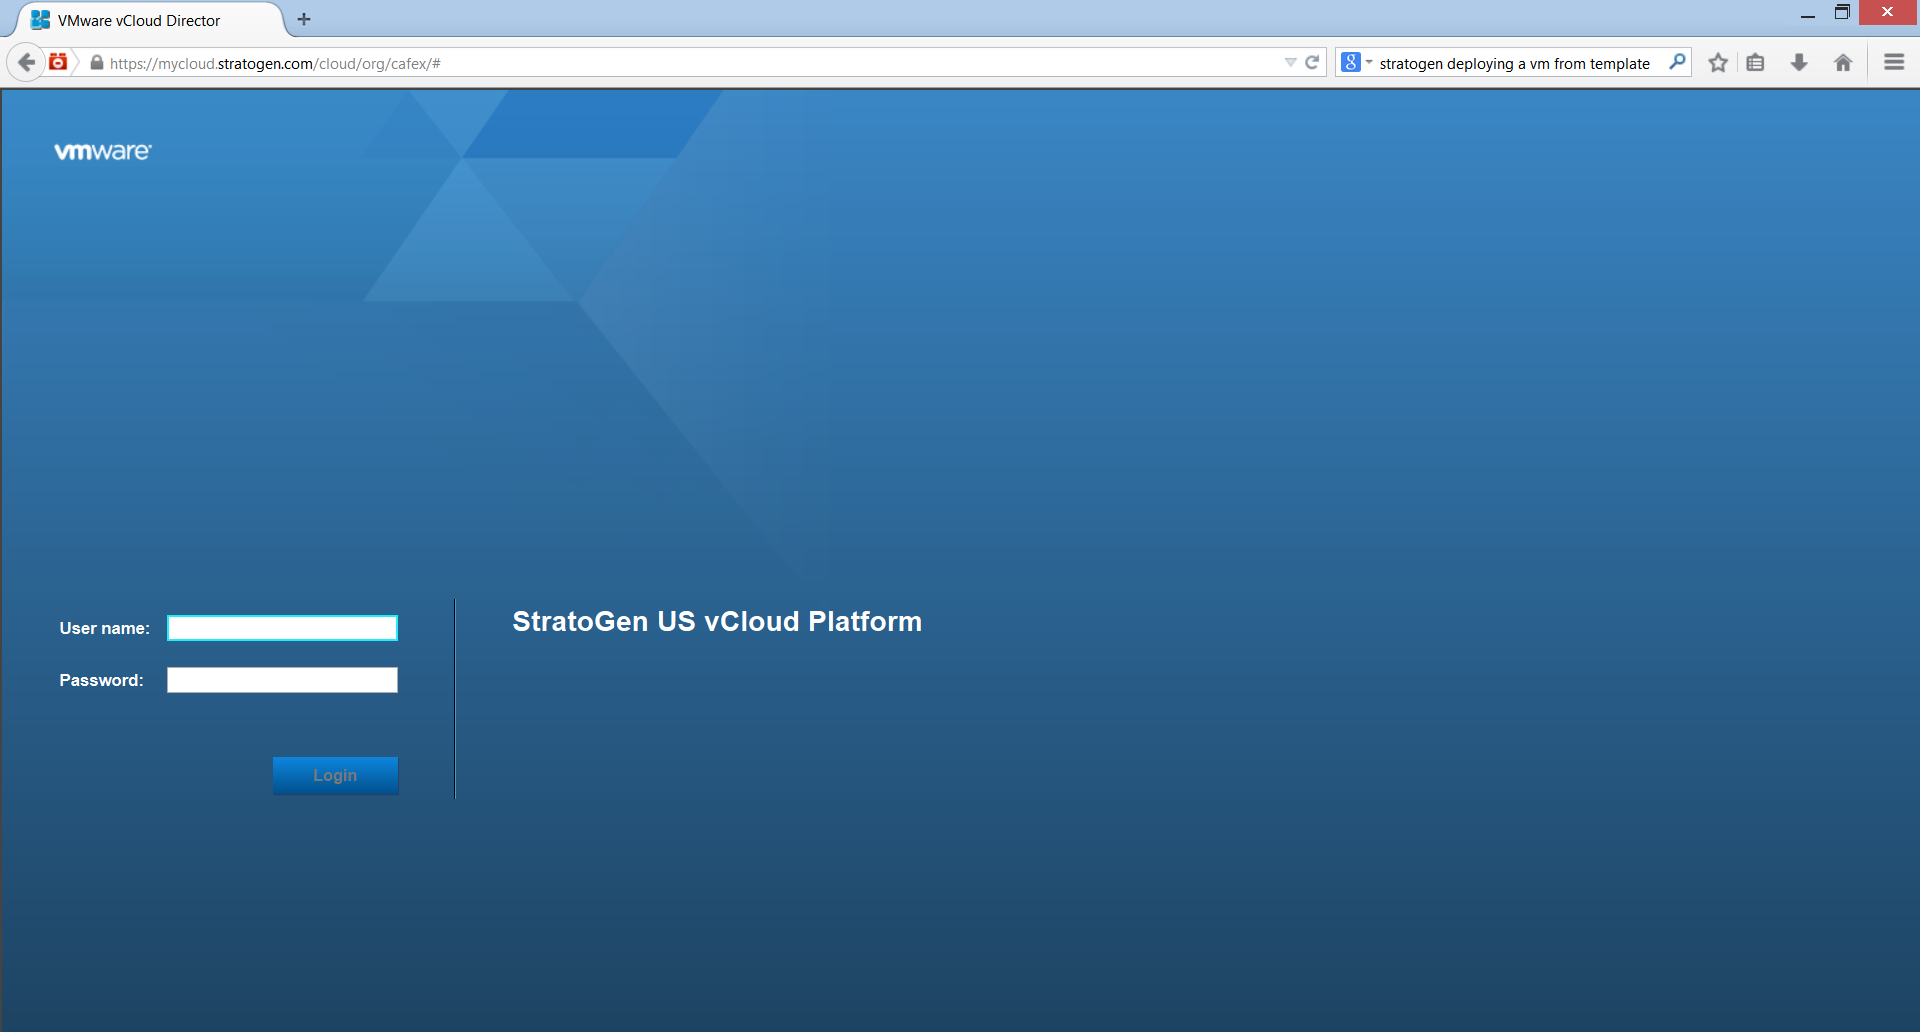Focus the User name input field
Screen dimensions: 1920x1032
282,628
